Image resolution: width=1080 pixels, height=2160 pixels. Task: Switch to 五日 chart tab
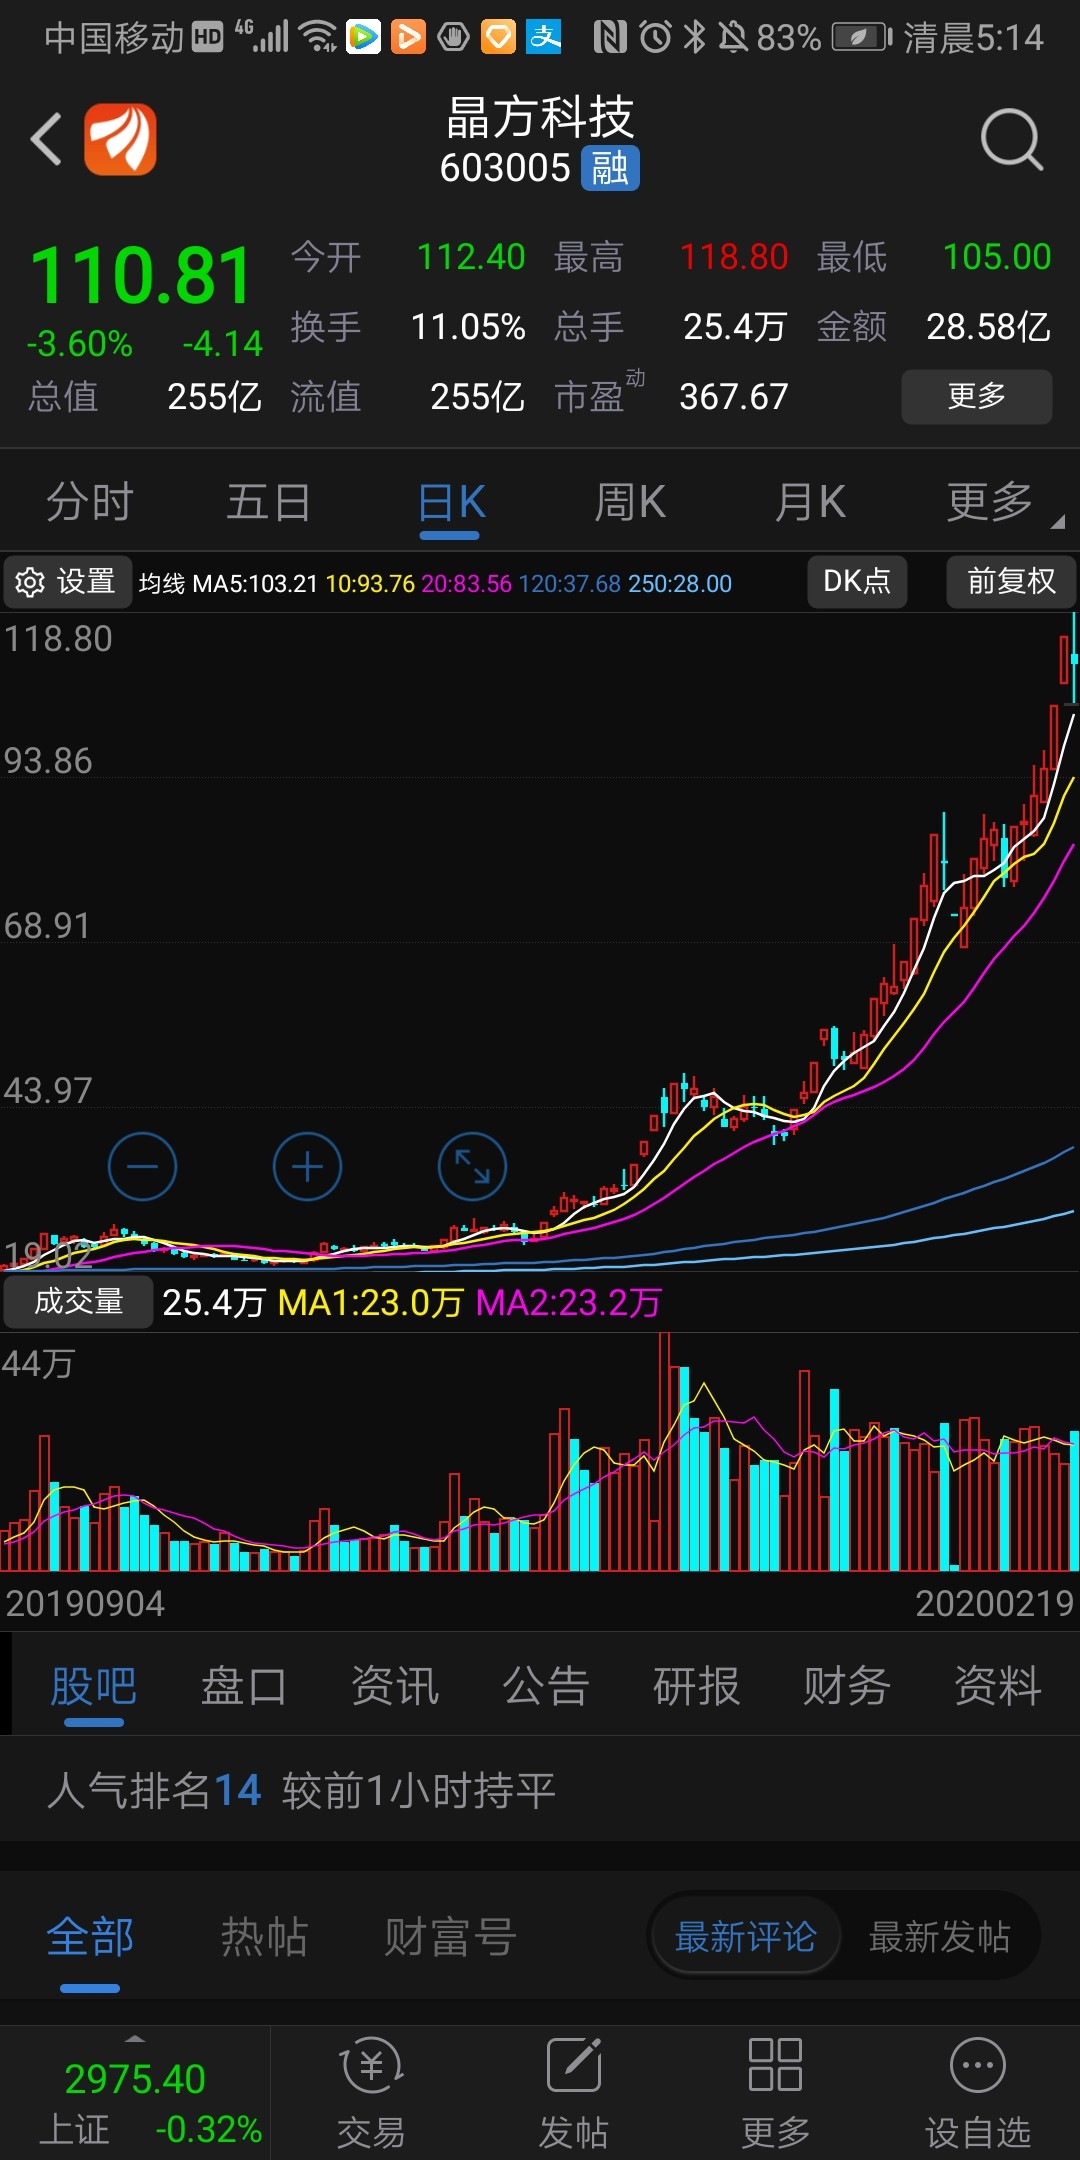pyautogui.click(x=269, y=502)
